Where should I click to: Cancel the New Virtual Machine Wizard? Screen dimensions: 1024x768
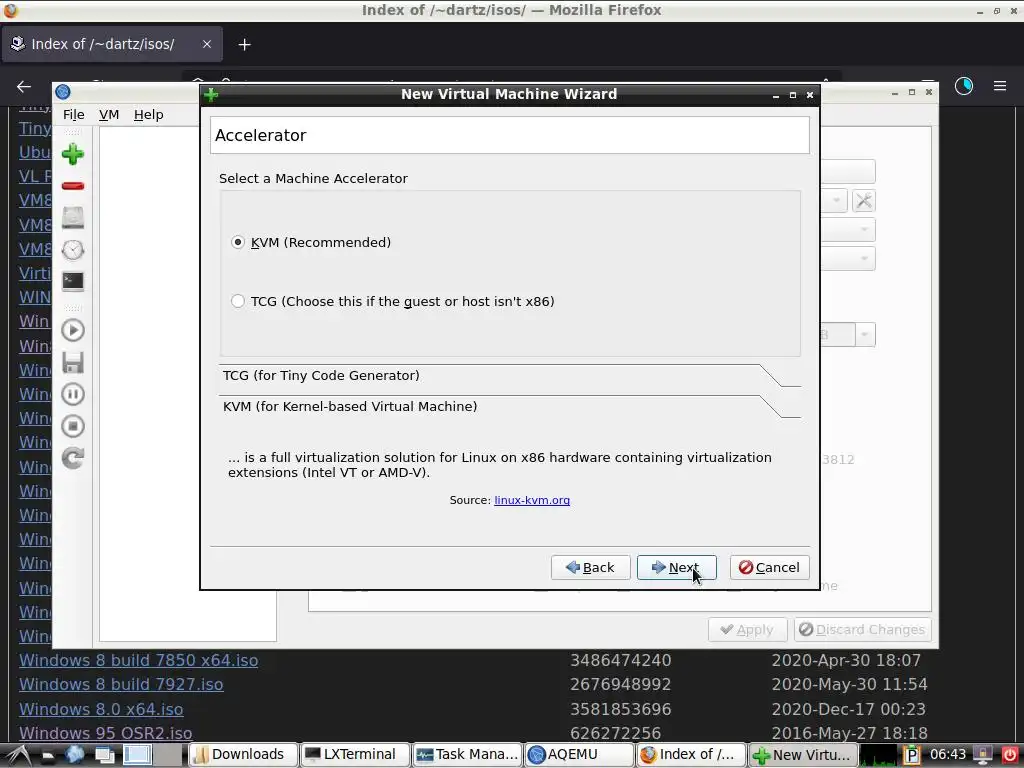point(769,568)
